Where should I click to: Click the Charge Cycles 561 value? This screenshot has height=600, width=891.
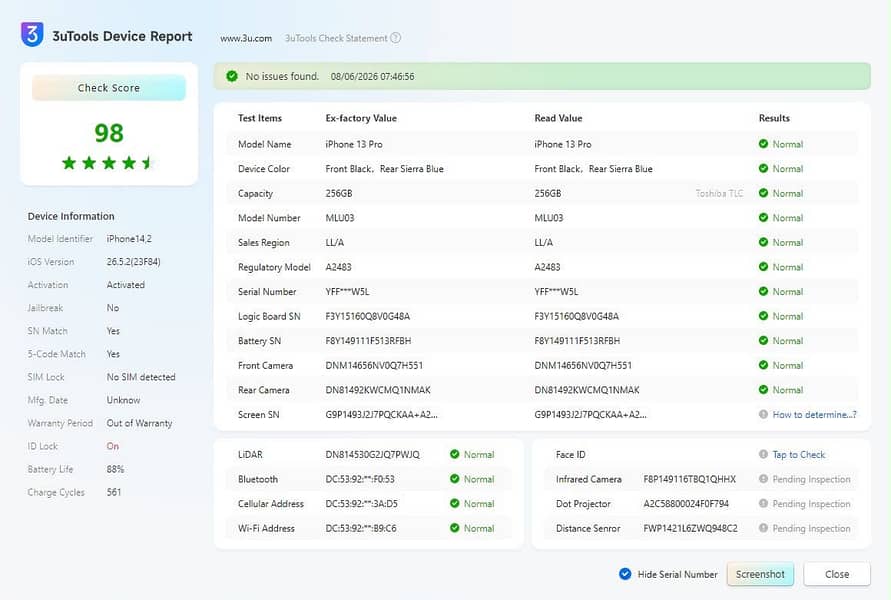coord(114,492)
